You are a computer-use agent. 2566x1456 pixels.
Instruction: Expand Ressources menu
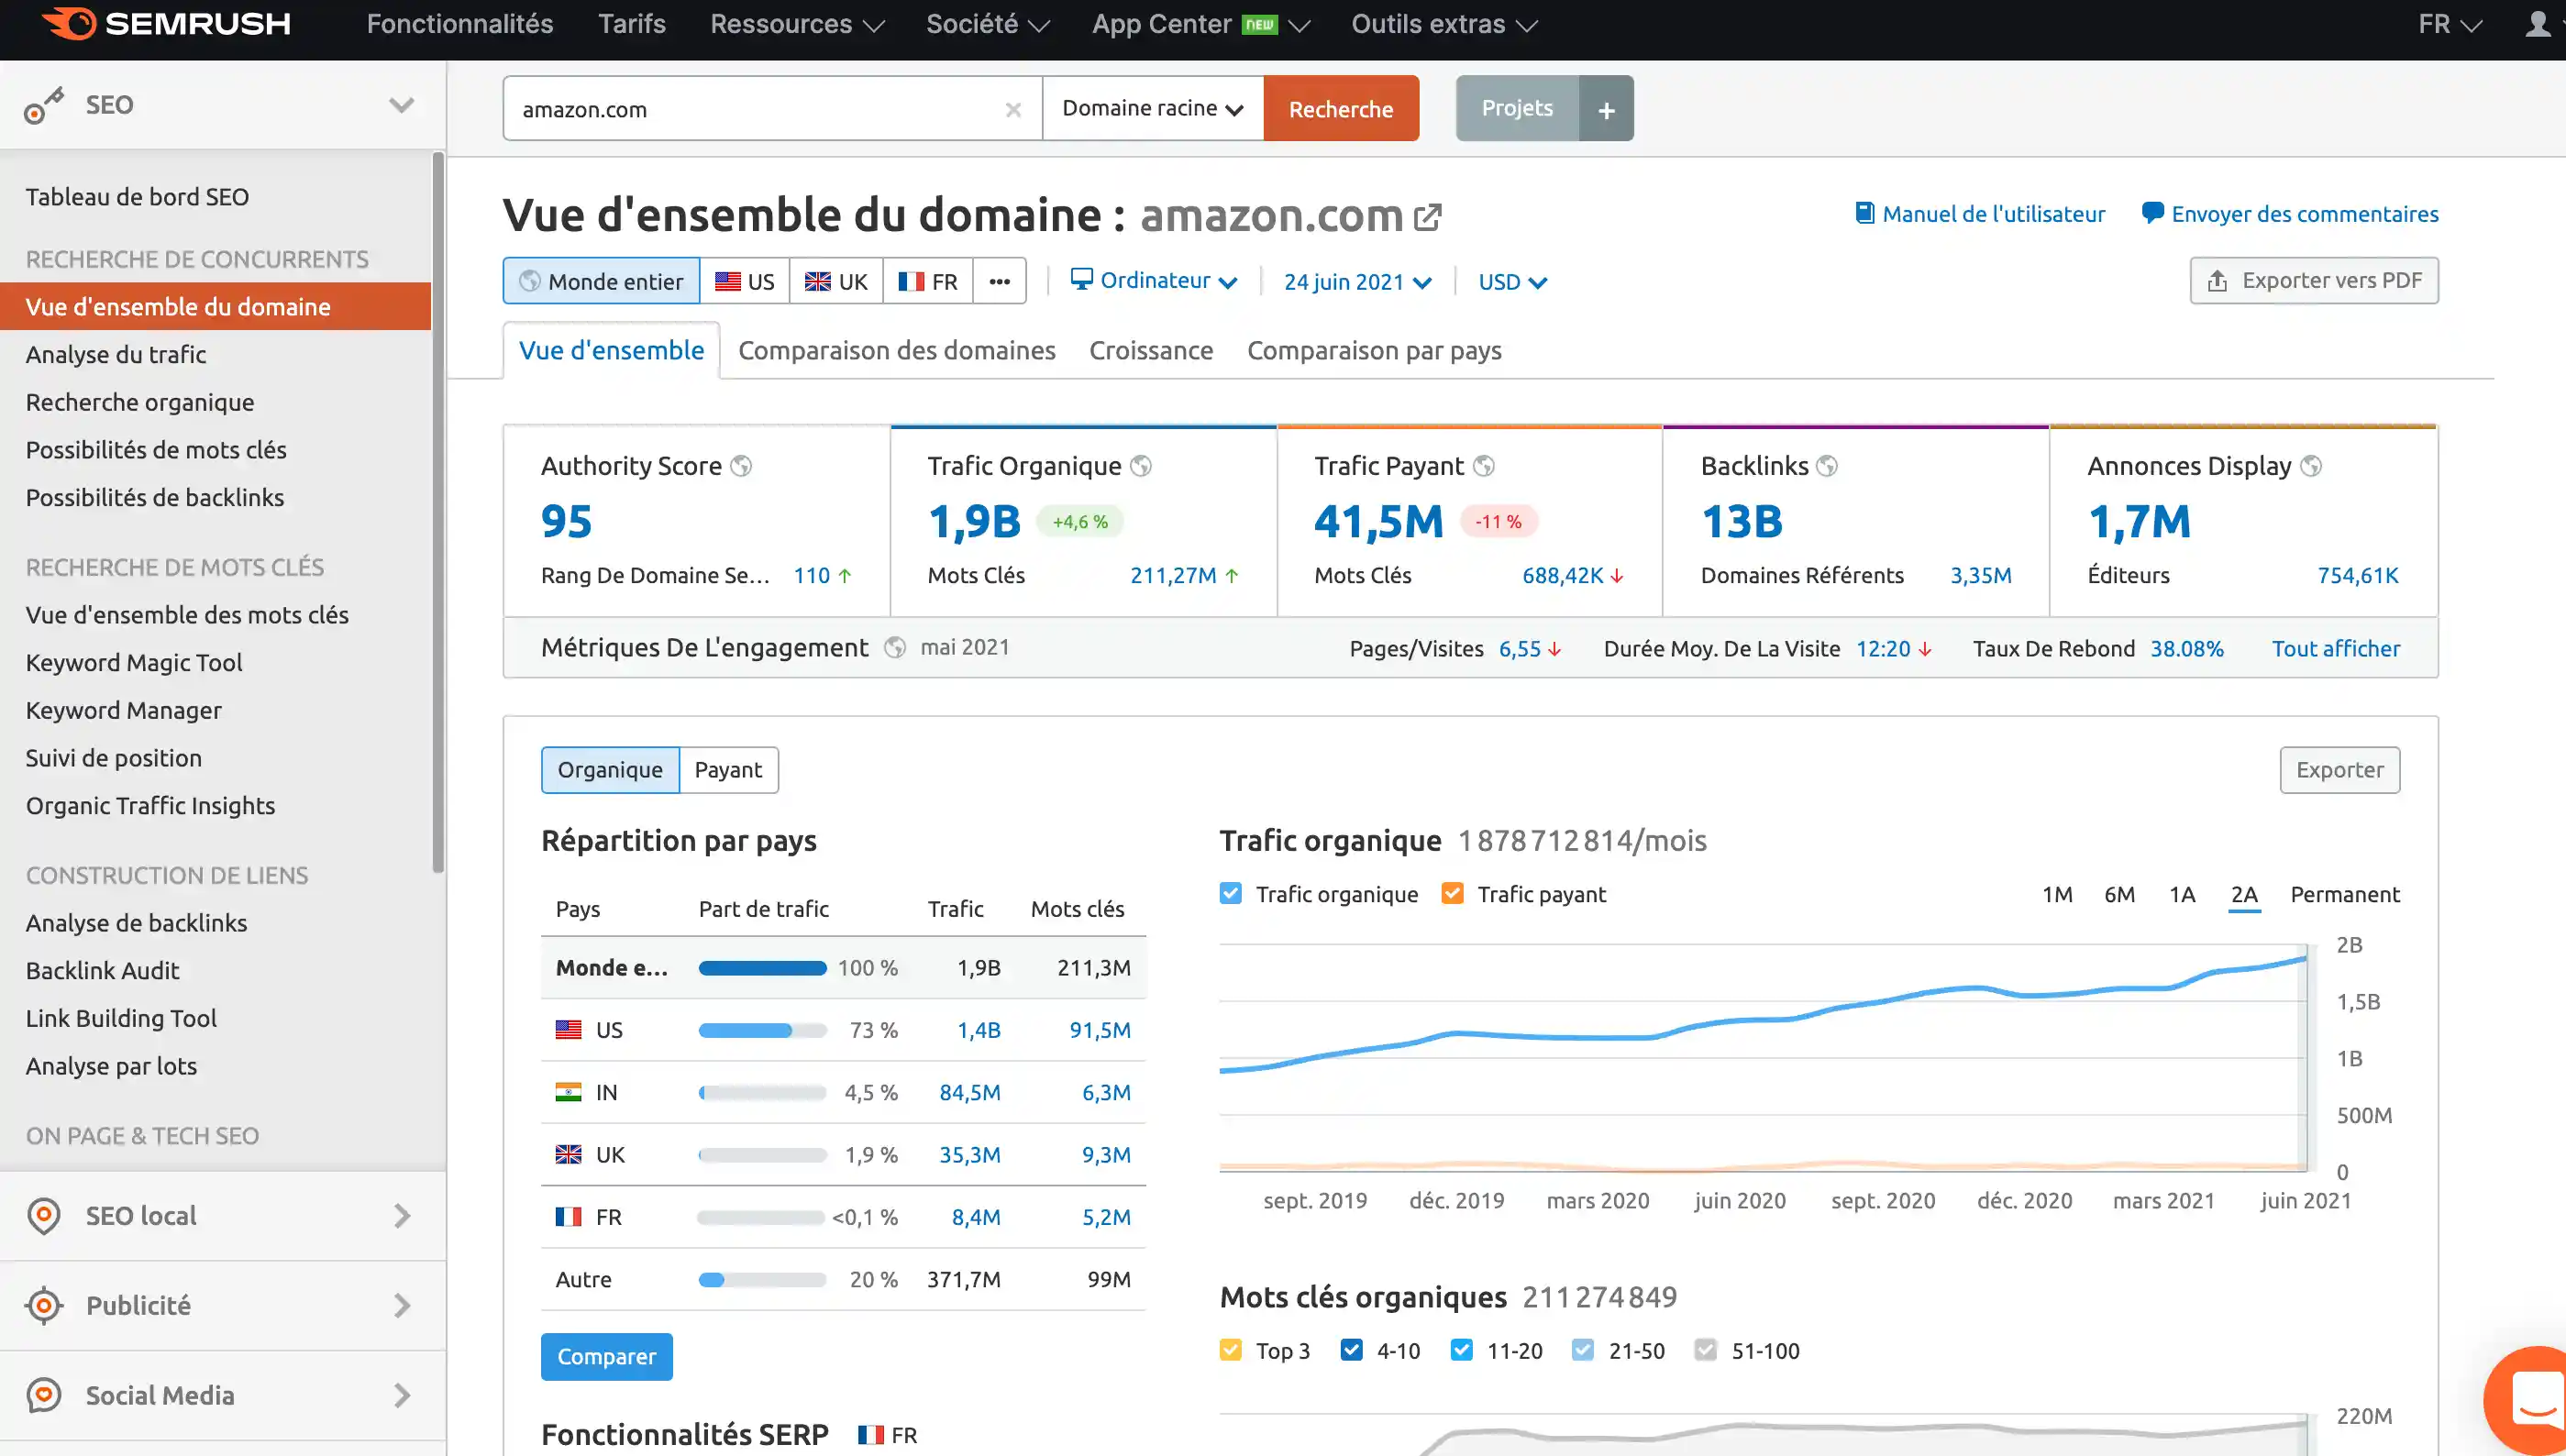pyautogui.click(x=797, y=24)
